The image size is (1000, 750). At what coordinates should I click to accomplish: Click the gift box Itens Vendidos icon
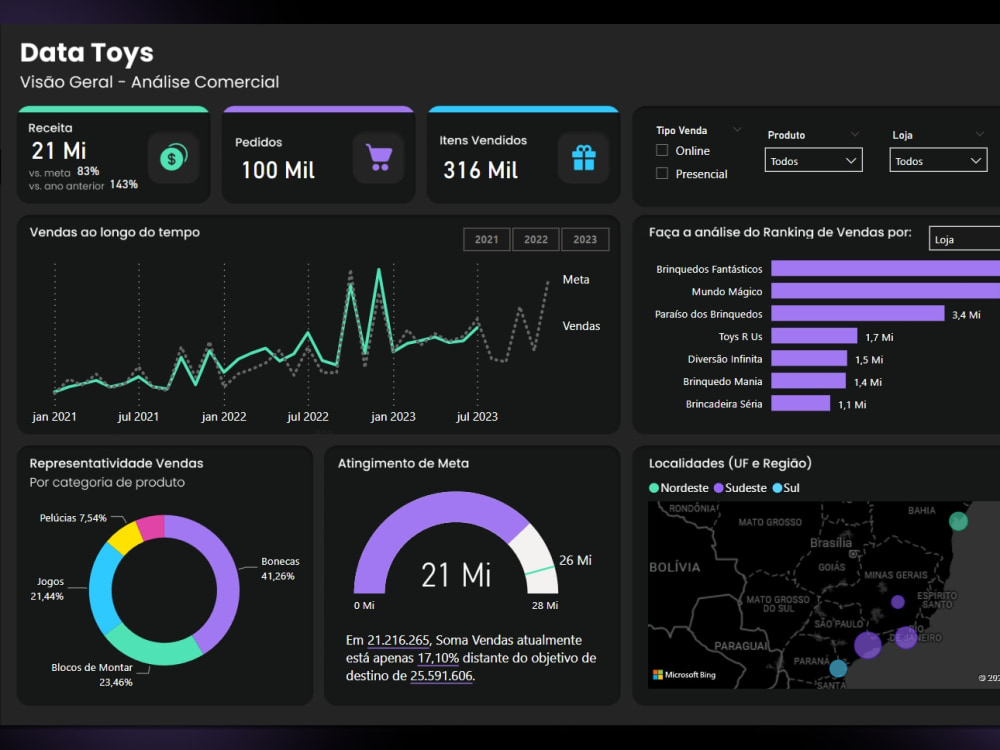(x=584, y=158)
